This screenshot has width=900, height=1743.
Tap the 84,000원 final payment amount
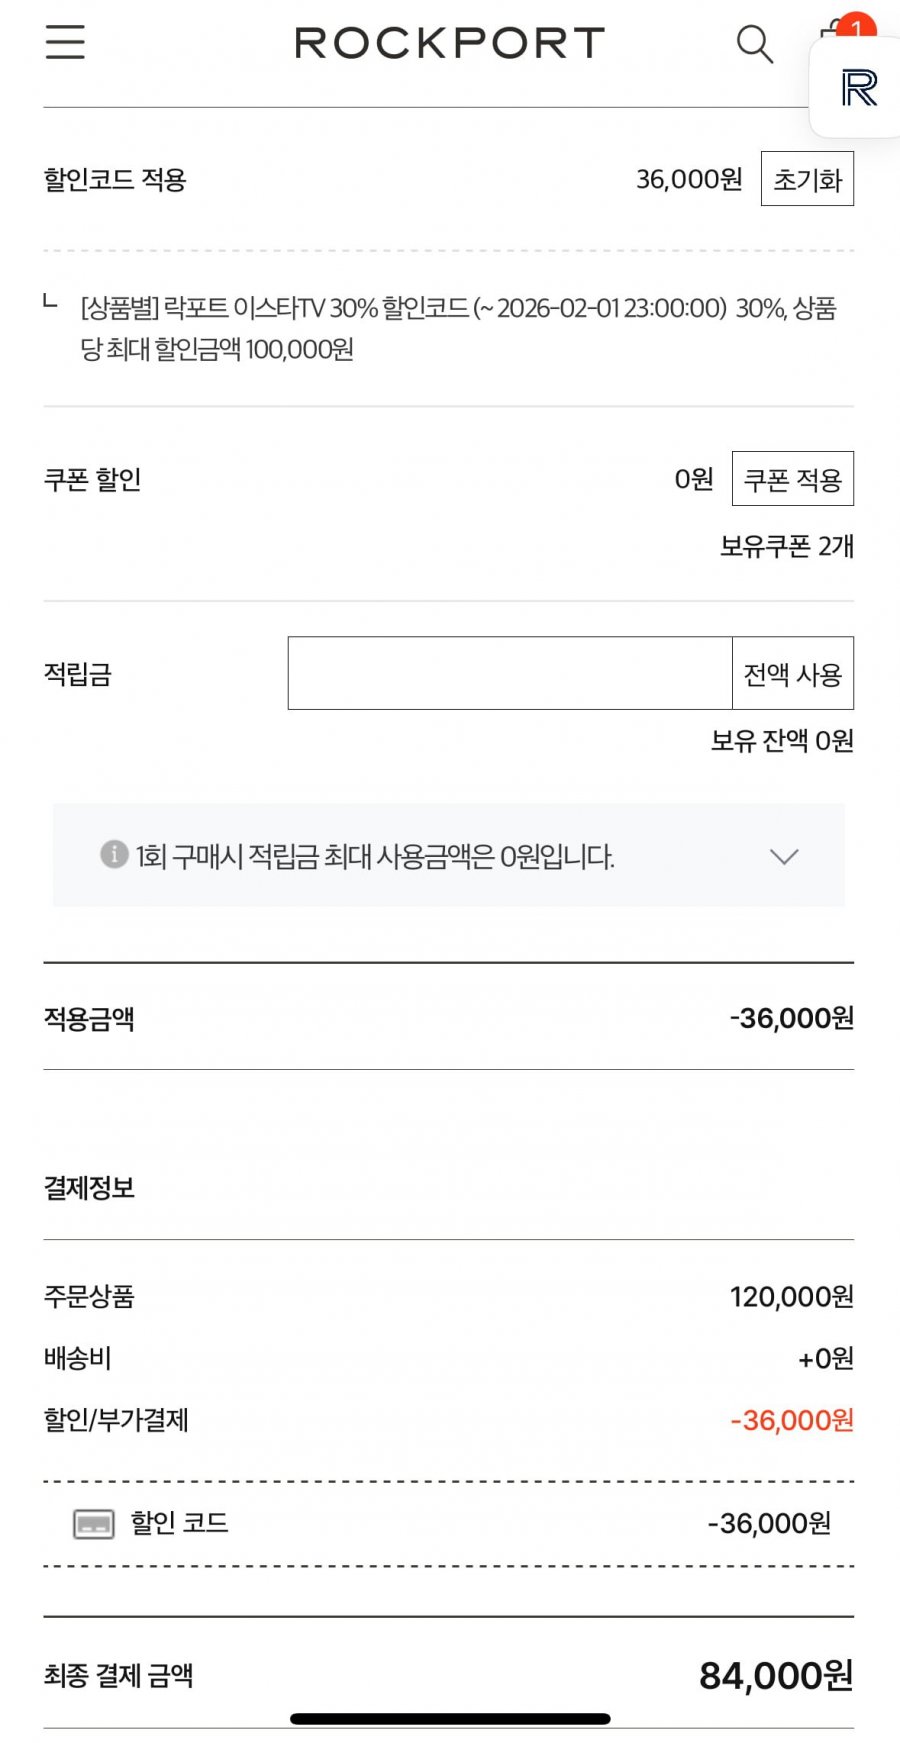pos(776,1675)
